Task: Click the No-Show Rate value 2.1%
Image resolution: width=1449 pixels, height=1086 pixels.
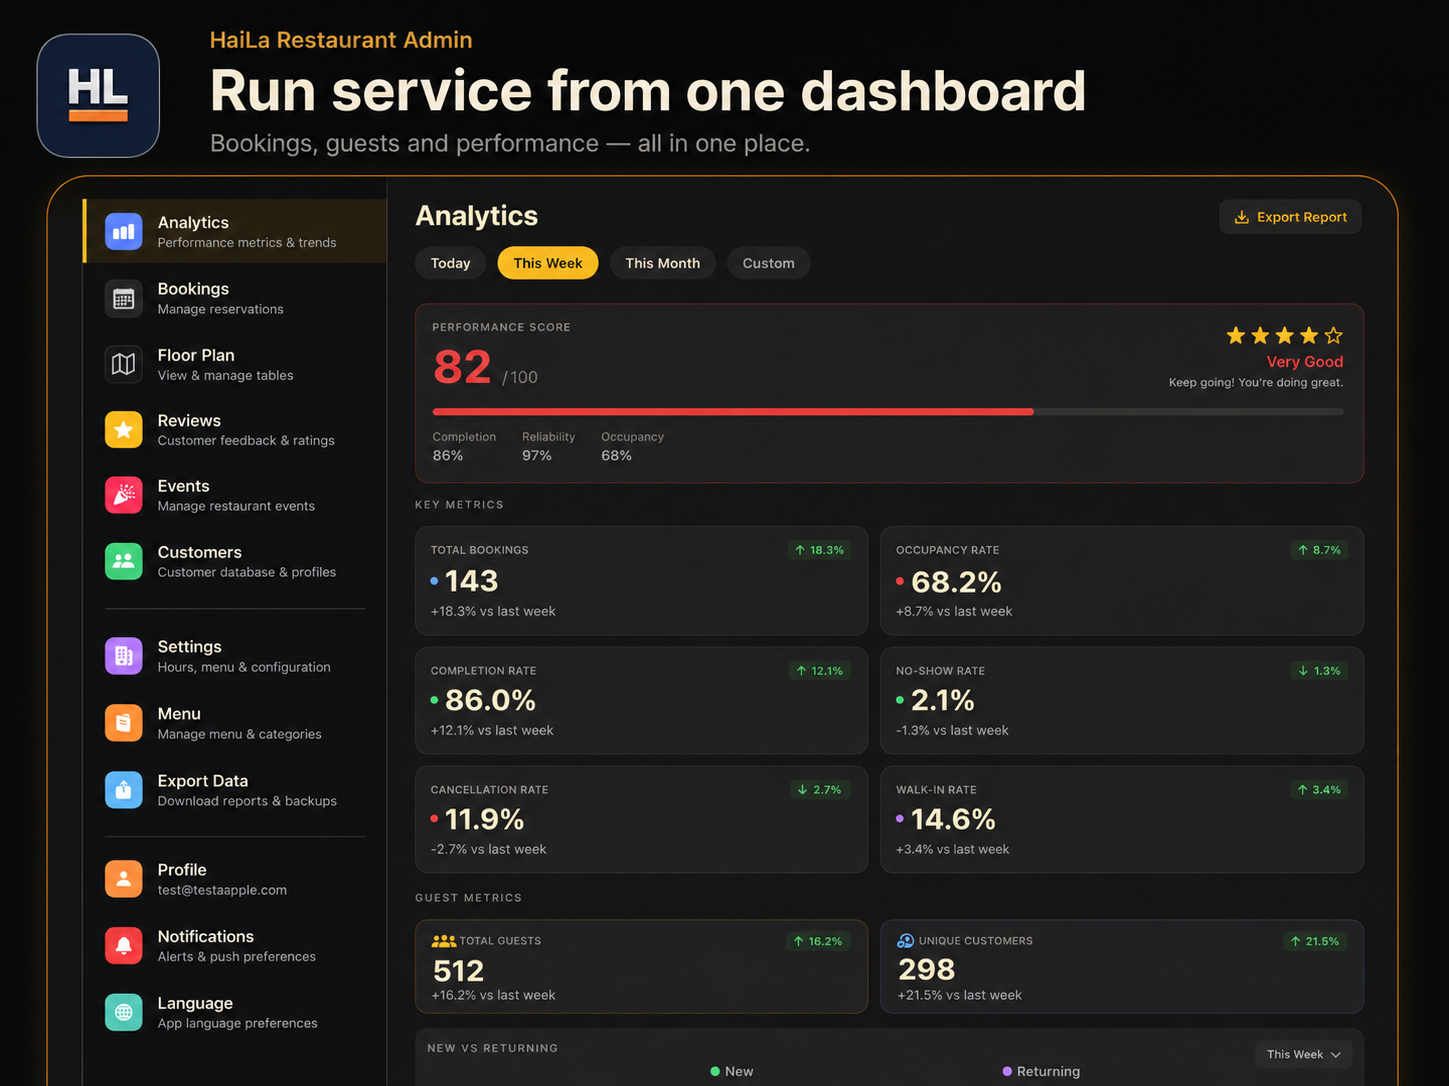Action: coord(942,700)
